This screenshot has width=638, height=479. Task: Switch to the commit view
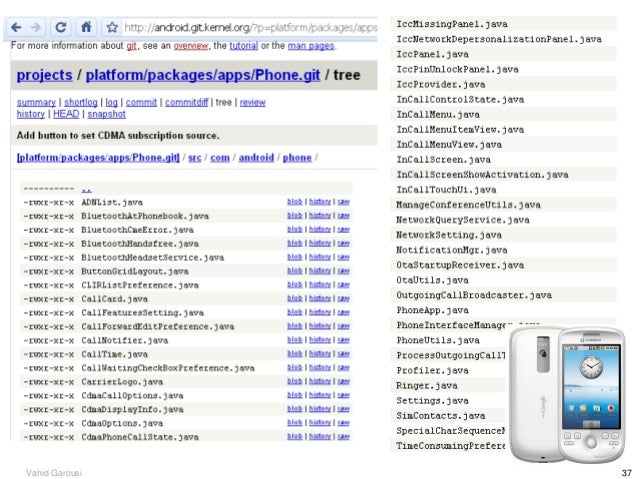coord(141,102)
